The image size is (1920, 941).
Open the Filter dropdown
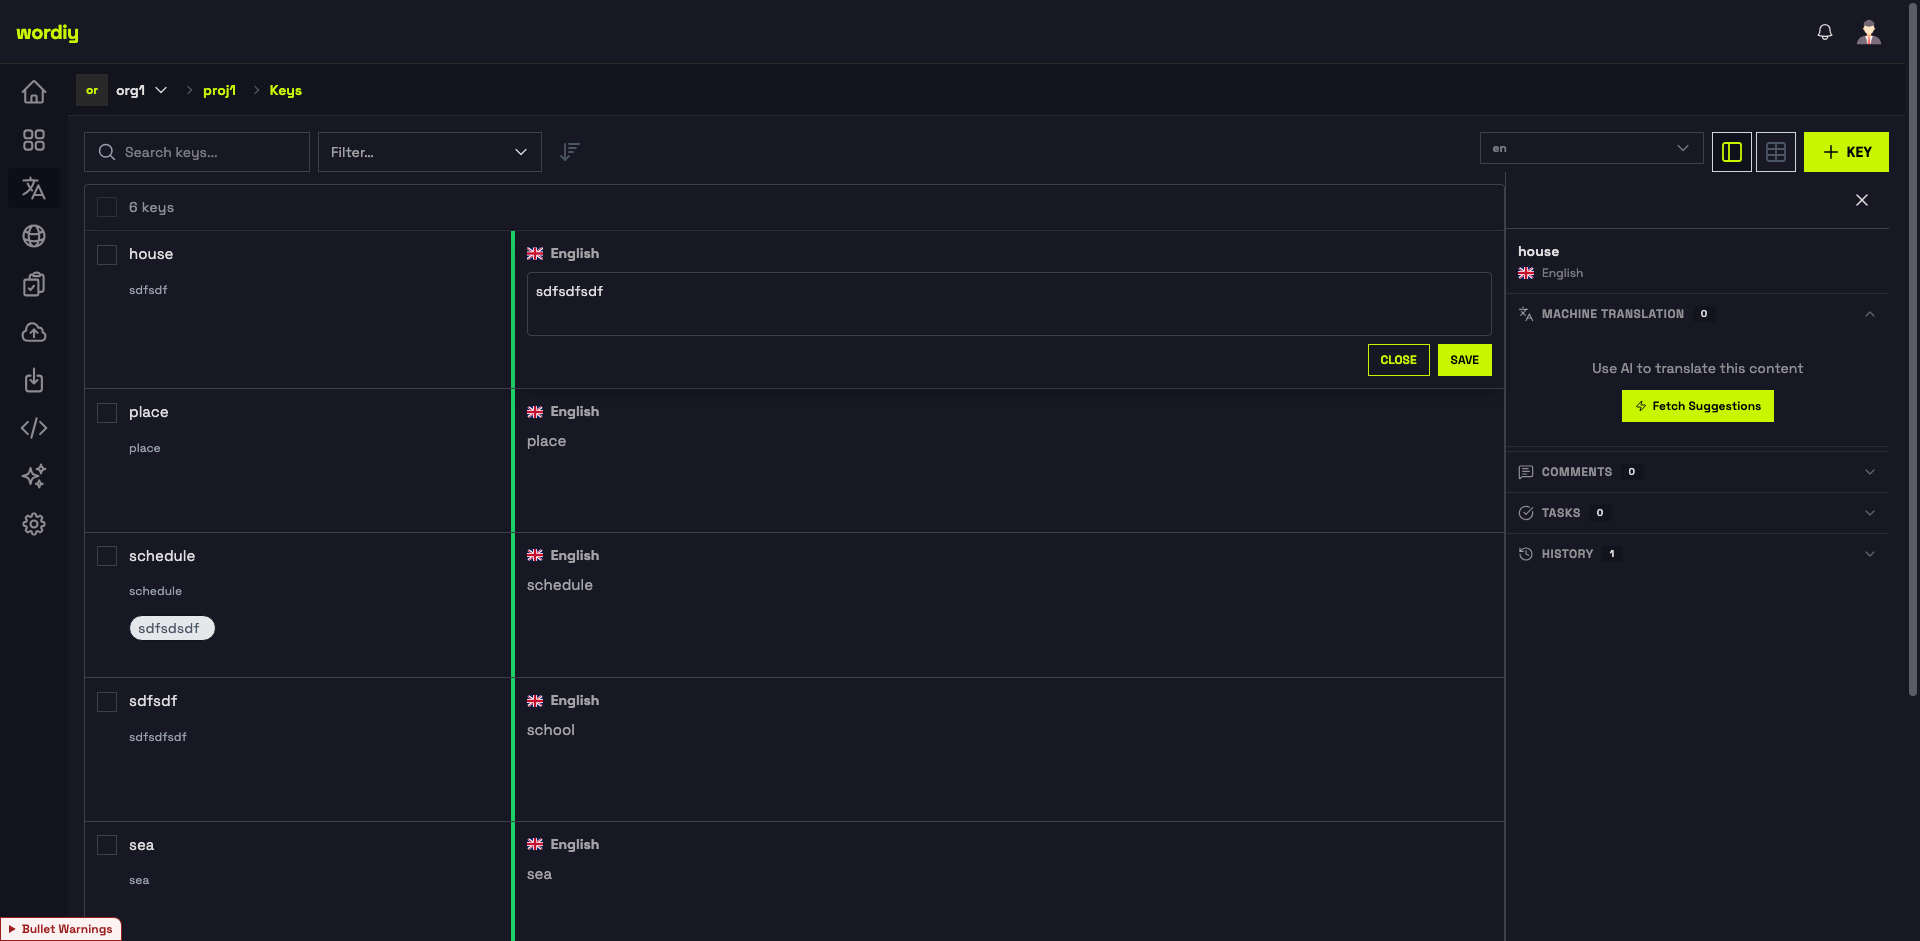(x=430, y=152)
